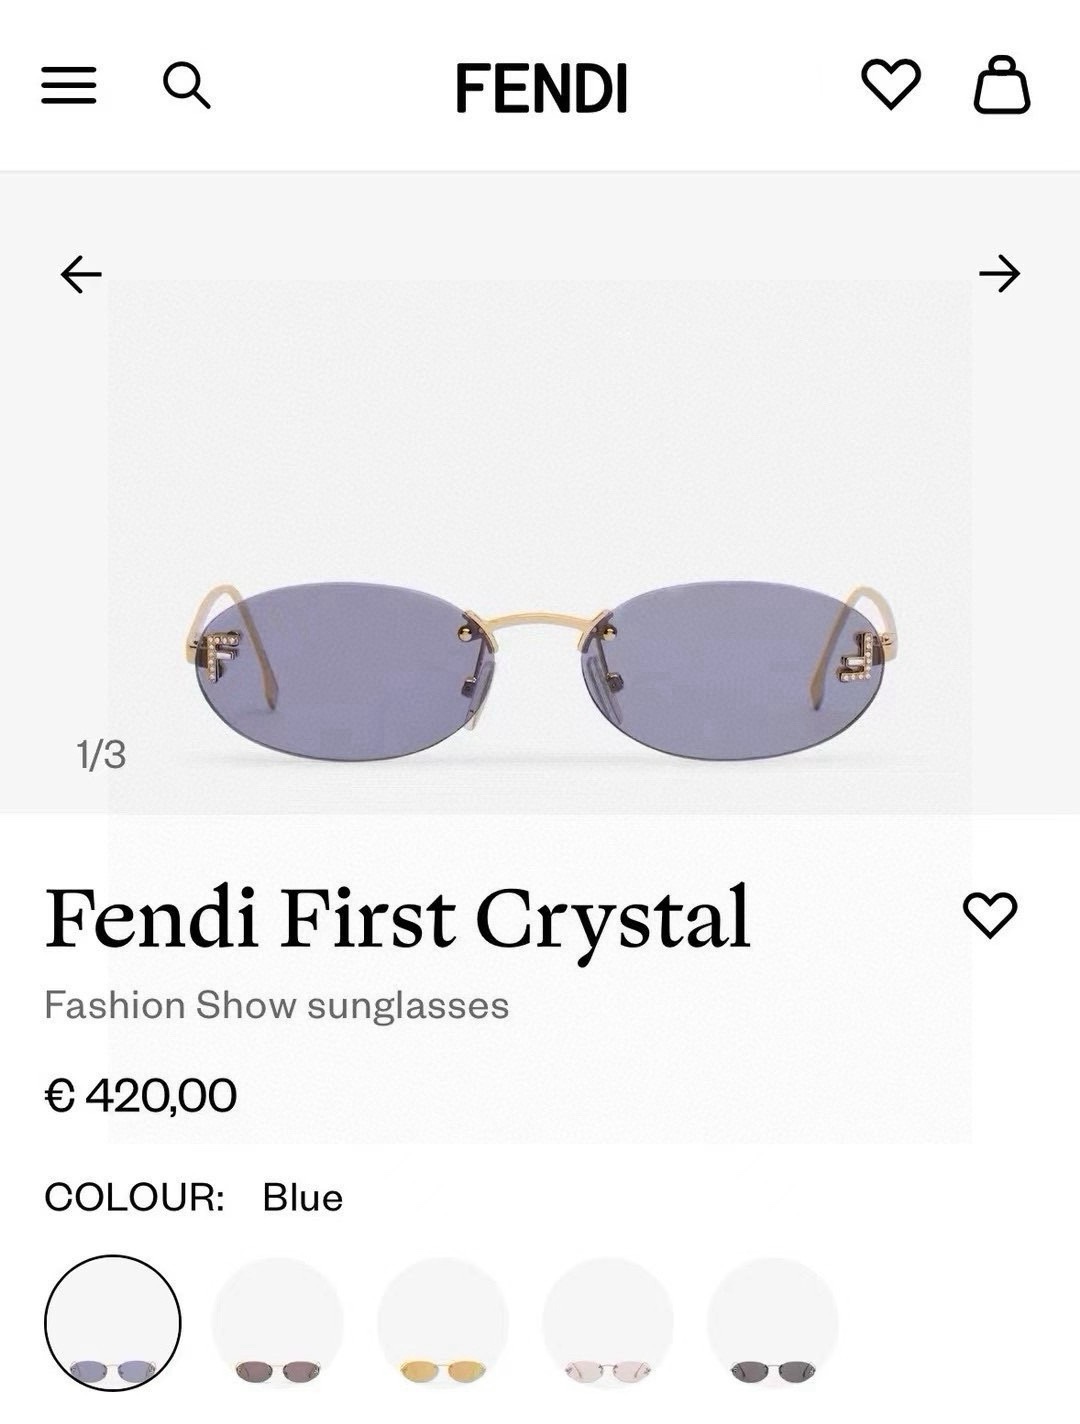Click the Fashion Show sunglasses subtitle
1080x1424 pixels.
point(277,1005)
